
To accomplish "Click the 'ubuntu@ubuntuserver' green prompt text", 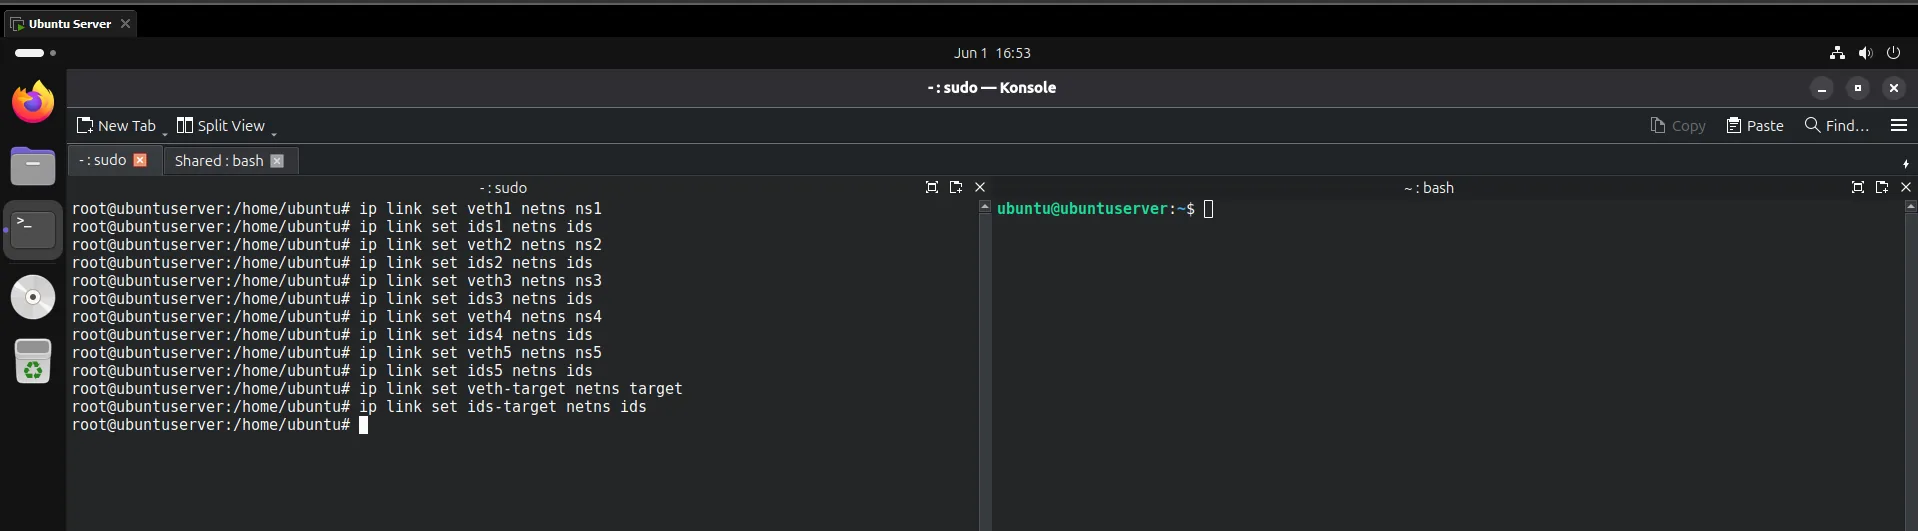I will pos(1083,209).
